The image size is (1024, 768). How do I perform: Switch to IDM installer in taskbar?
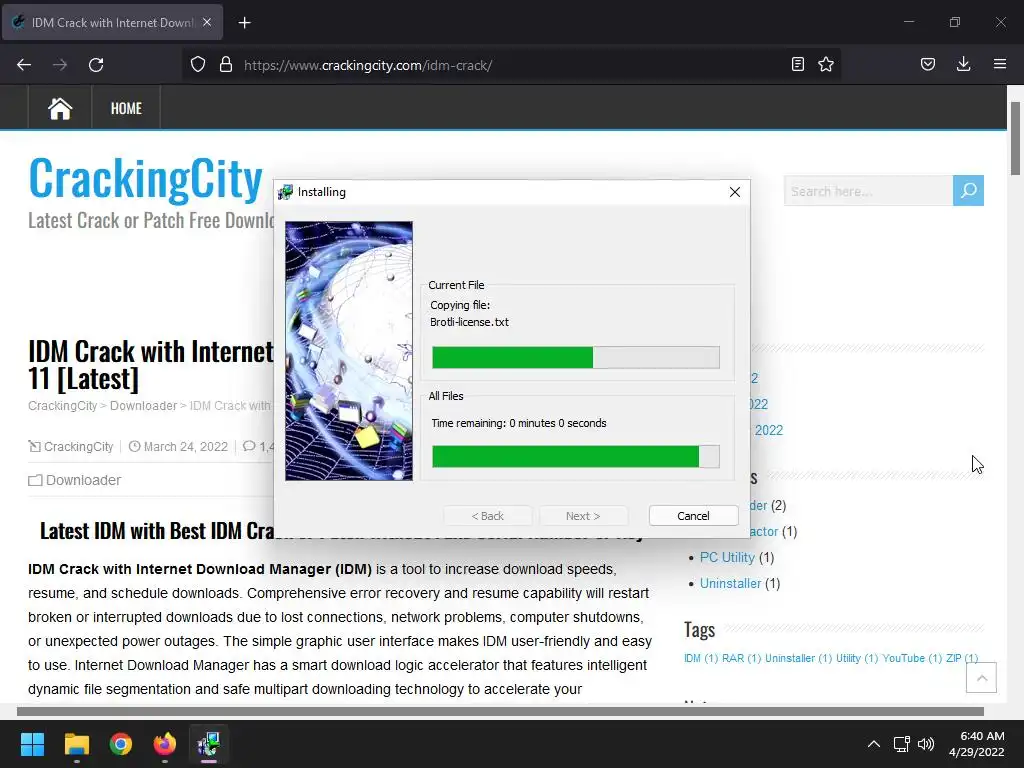click(x=209, y=744)
